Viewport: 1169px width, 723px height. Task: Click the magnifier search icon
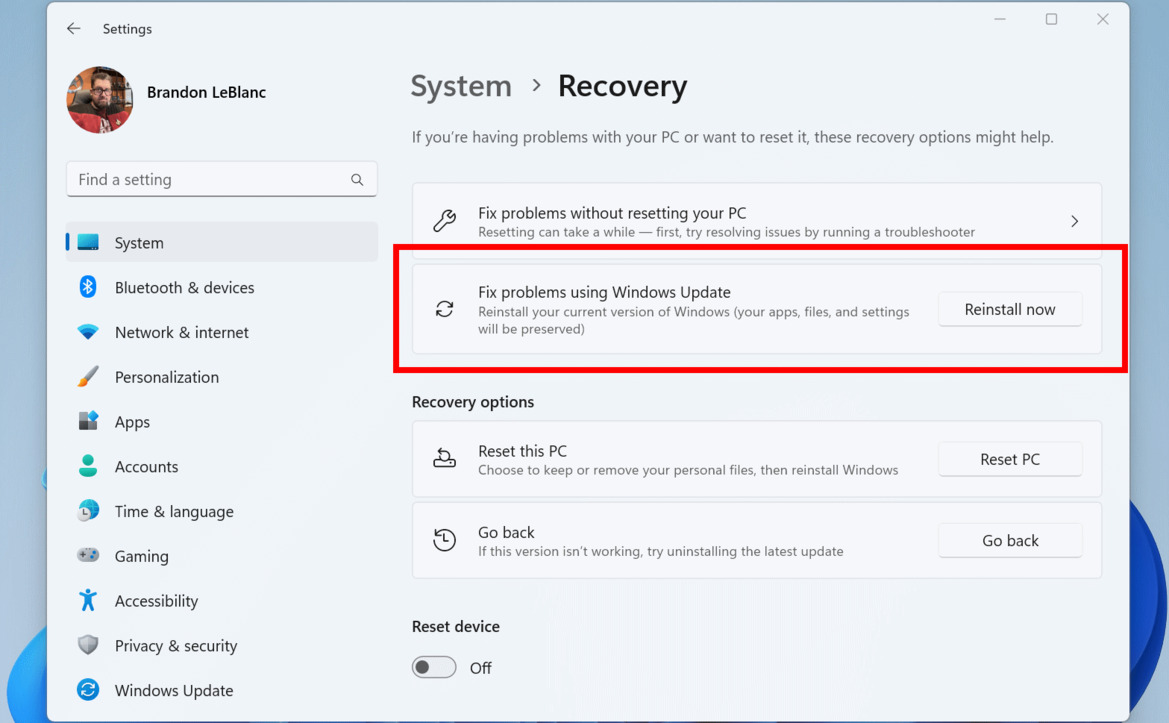click(357, 180)
